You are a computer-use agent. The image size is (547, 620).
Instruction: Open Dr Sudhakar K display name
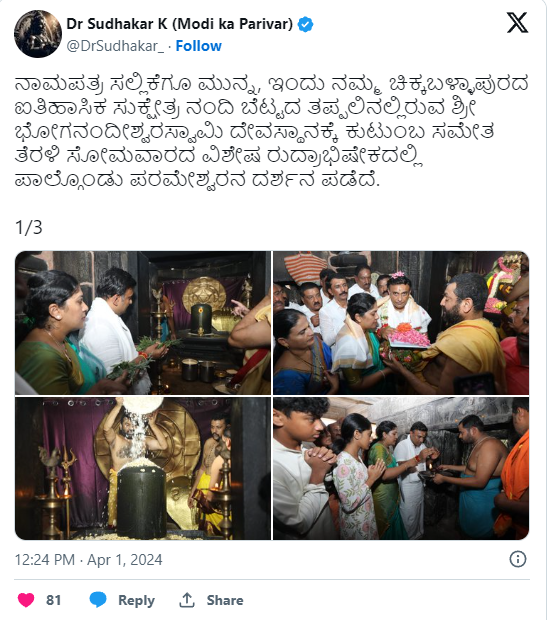coord(180,24)
